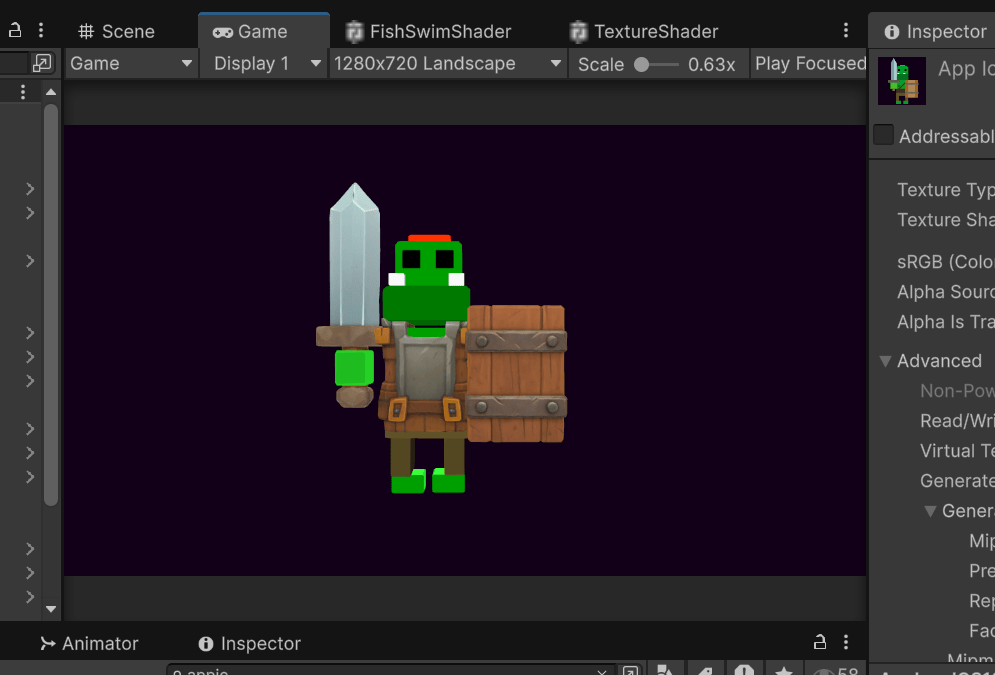Click the Play Focused button
The height and width of the screenshot is (675, 995).
click(x=809, y=64)
